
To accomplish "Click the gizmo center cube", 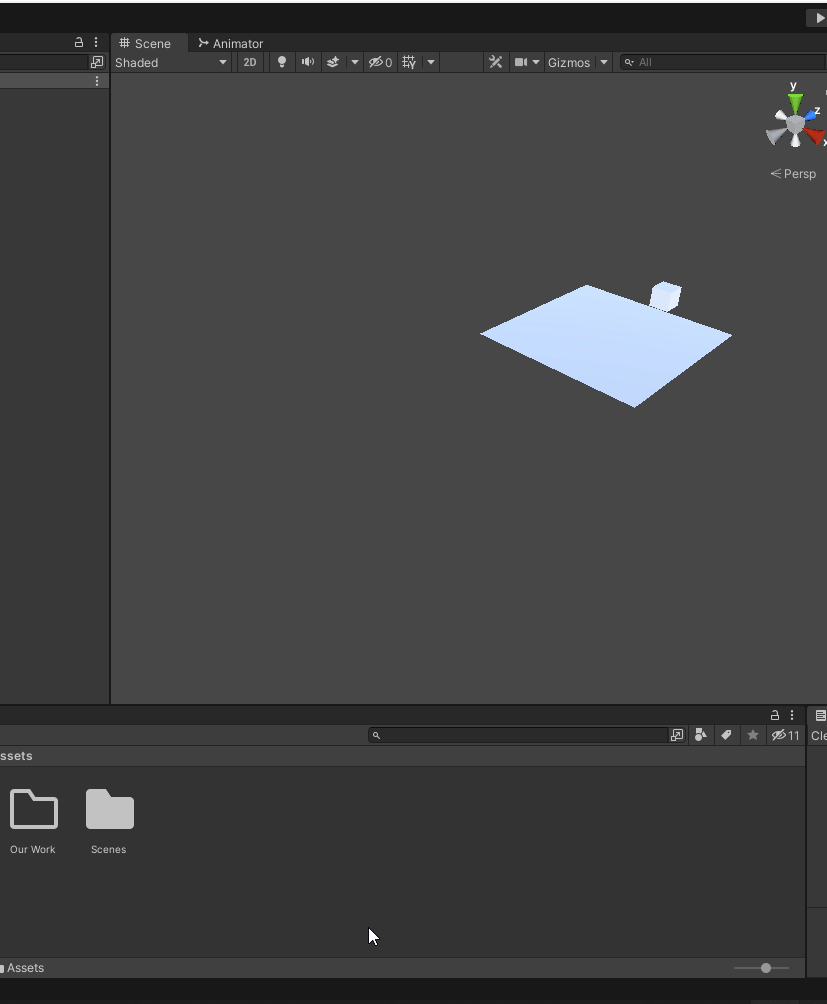I will coord(795,124).
